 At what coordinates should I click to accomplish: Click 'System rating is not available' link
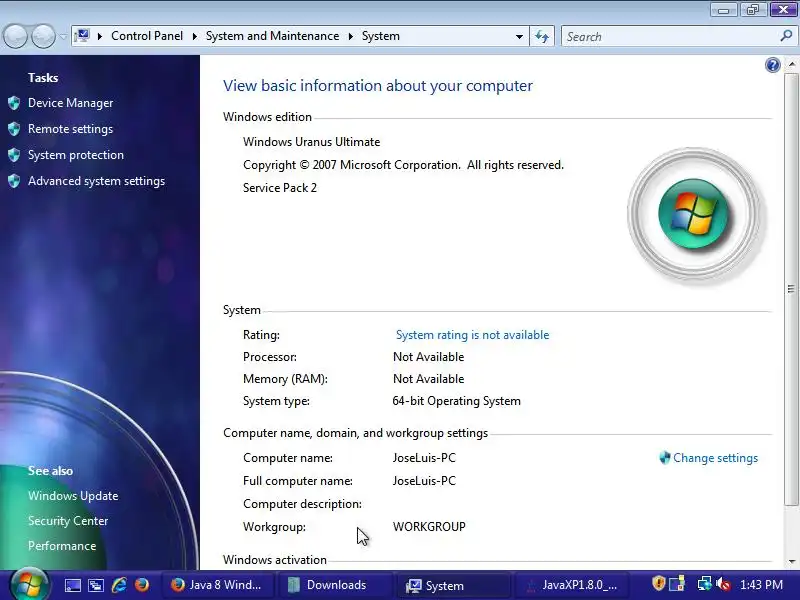point(472,335)
